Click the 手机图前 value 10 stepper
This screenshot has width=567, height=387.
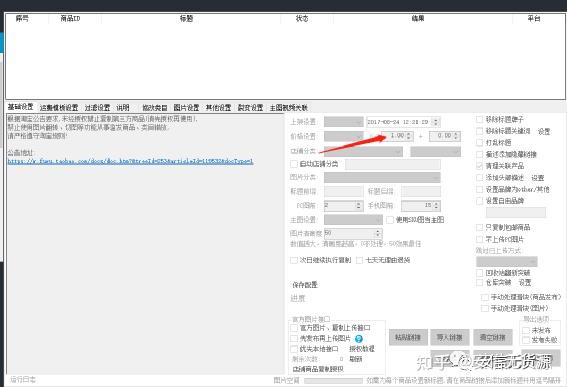pos(436,205)
